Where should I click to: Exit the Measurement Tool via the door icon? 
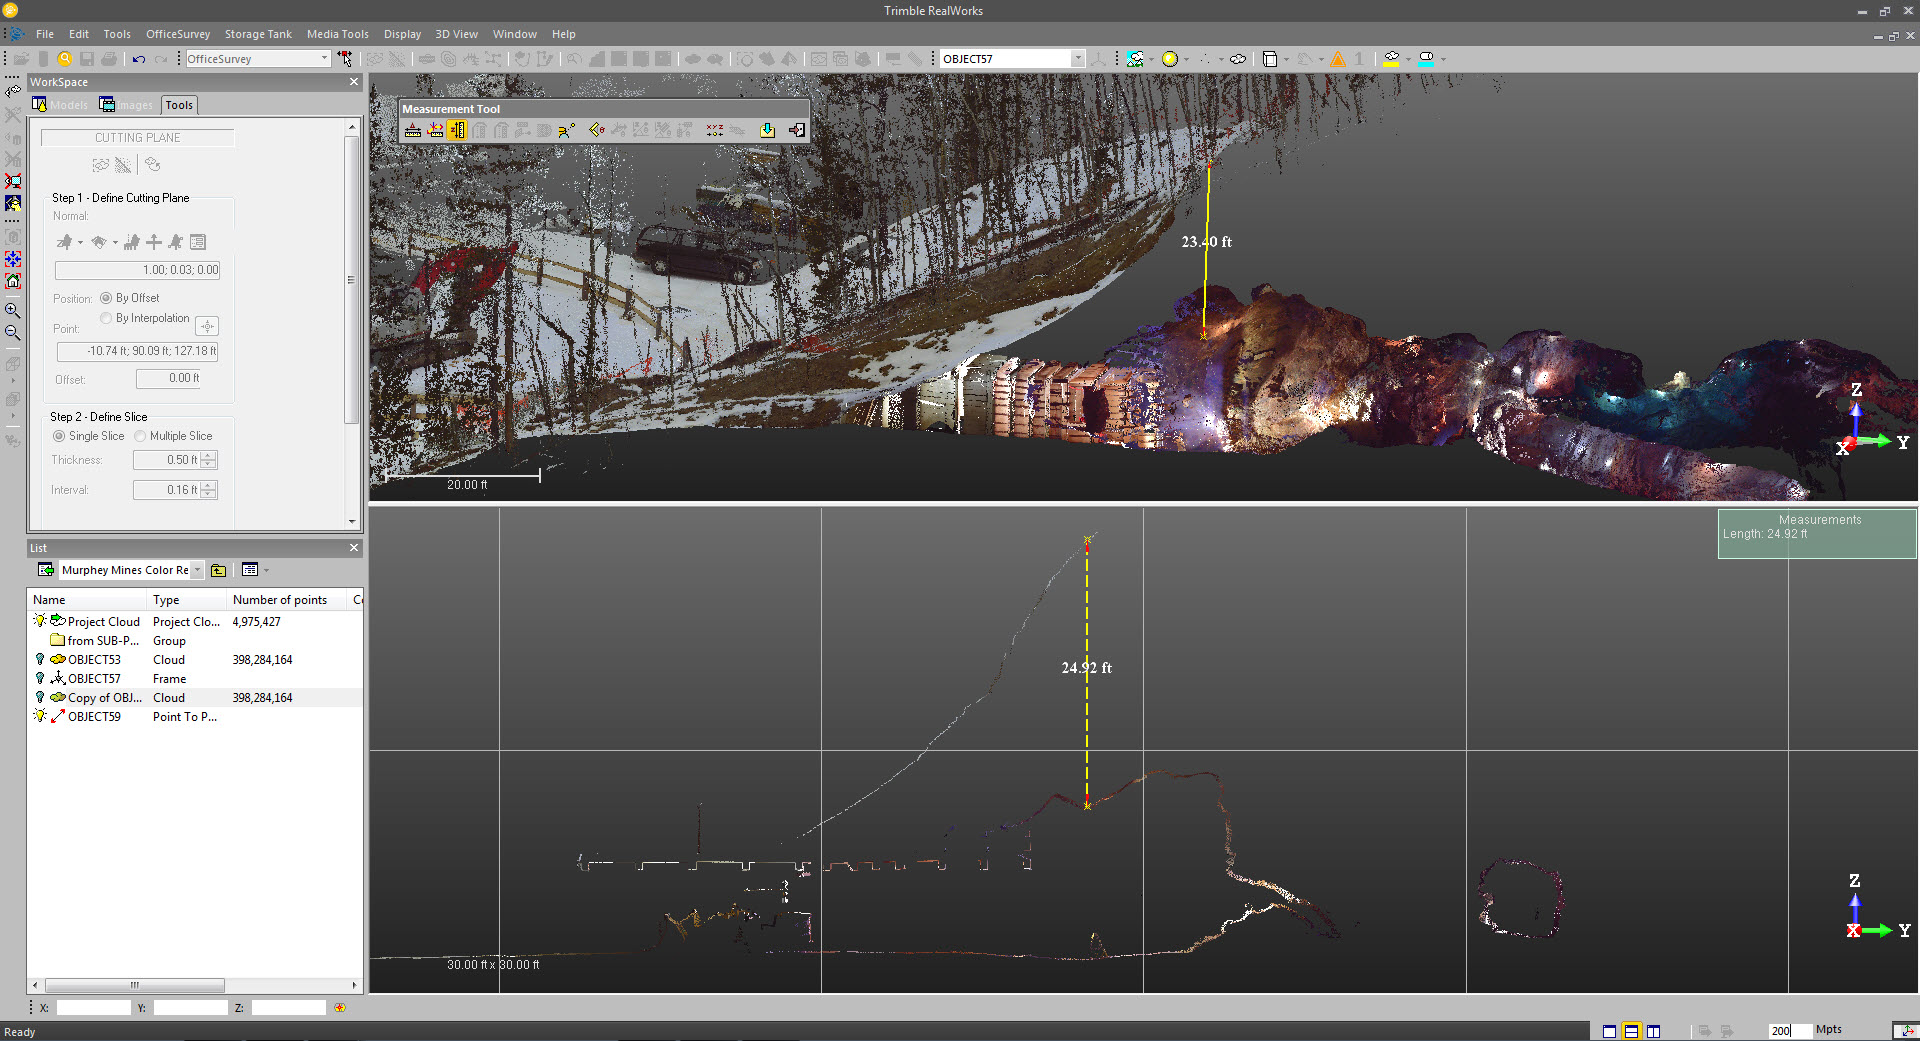pyautogui.click(x=798, y=130)
